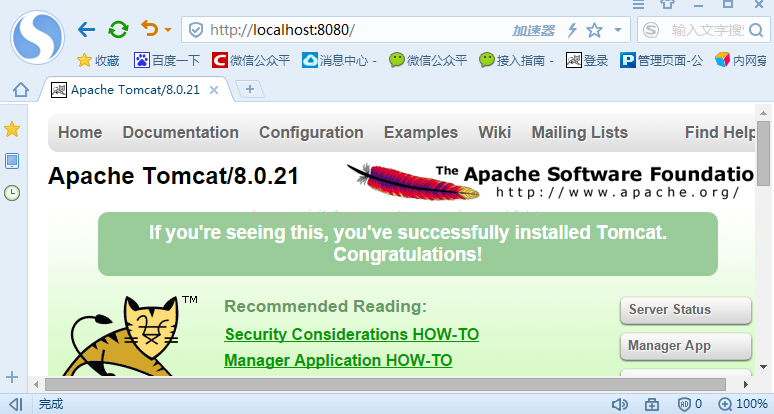Screen dimensions: 774x414
Task: Open the sidebar mobile device icon
Action: point(12,161)
